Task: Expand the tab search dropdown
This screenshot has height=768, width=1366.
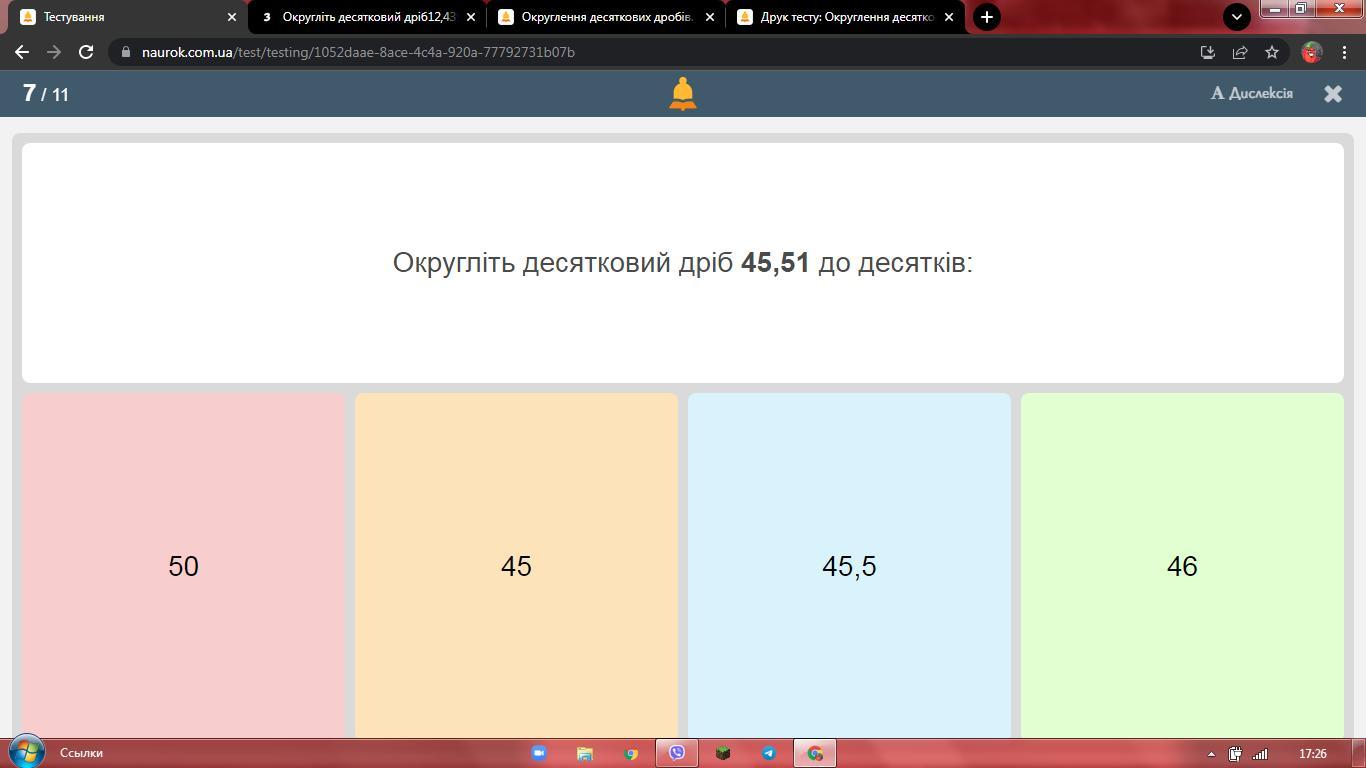Action: 1237,17
